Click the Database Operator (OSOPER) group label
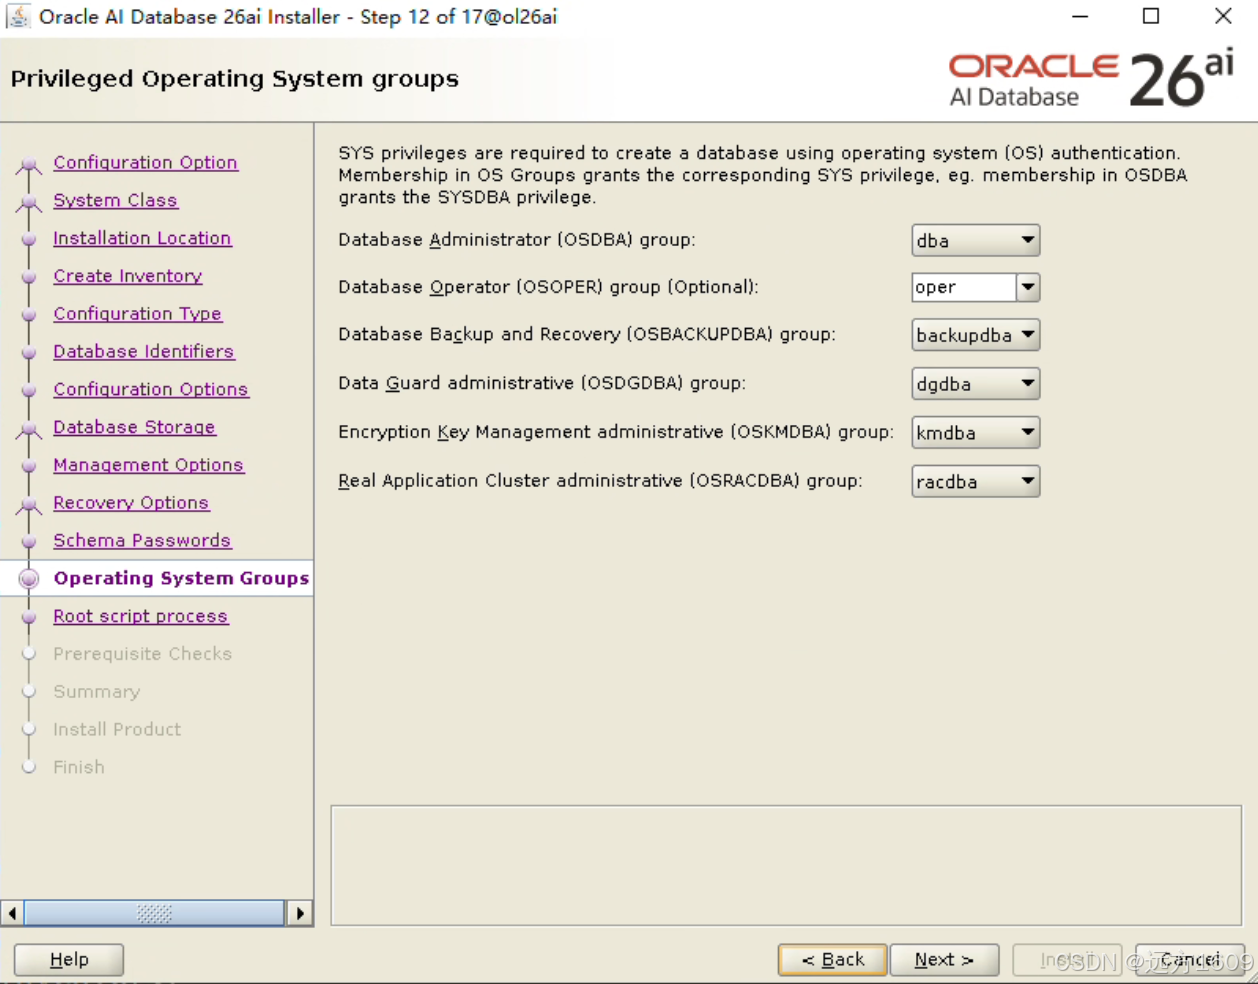 pos(548,287)
